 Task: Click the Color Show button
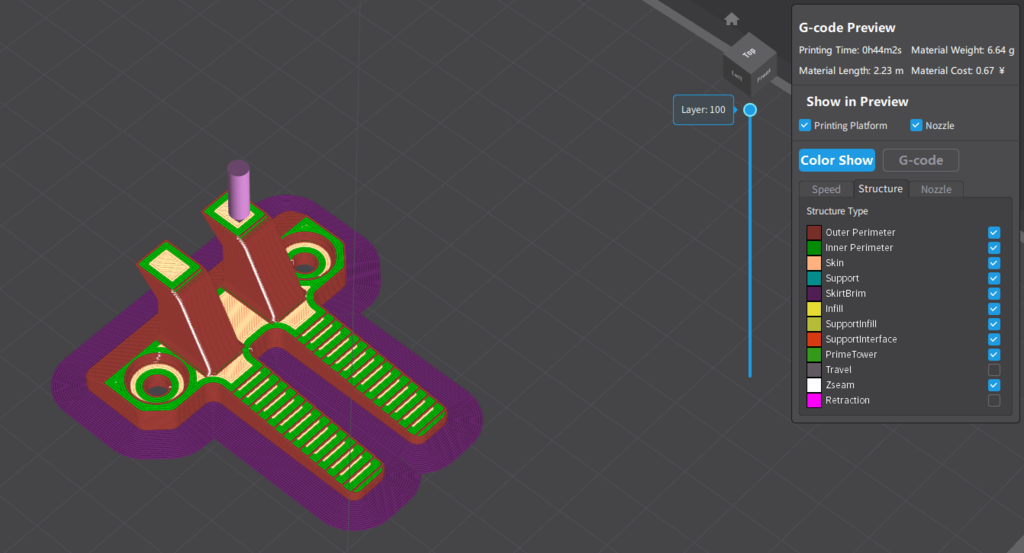[x=837, y=160]
